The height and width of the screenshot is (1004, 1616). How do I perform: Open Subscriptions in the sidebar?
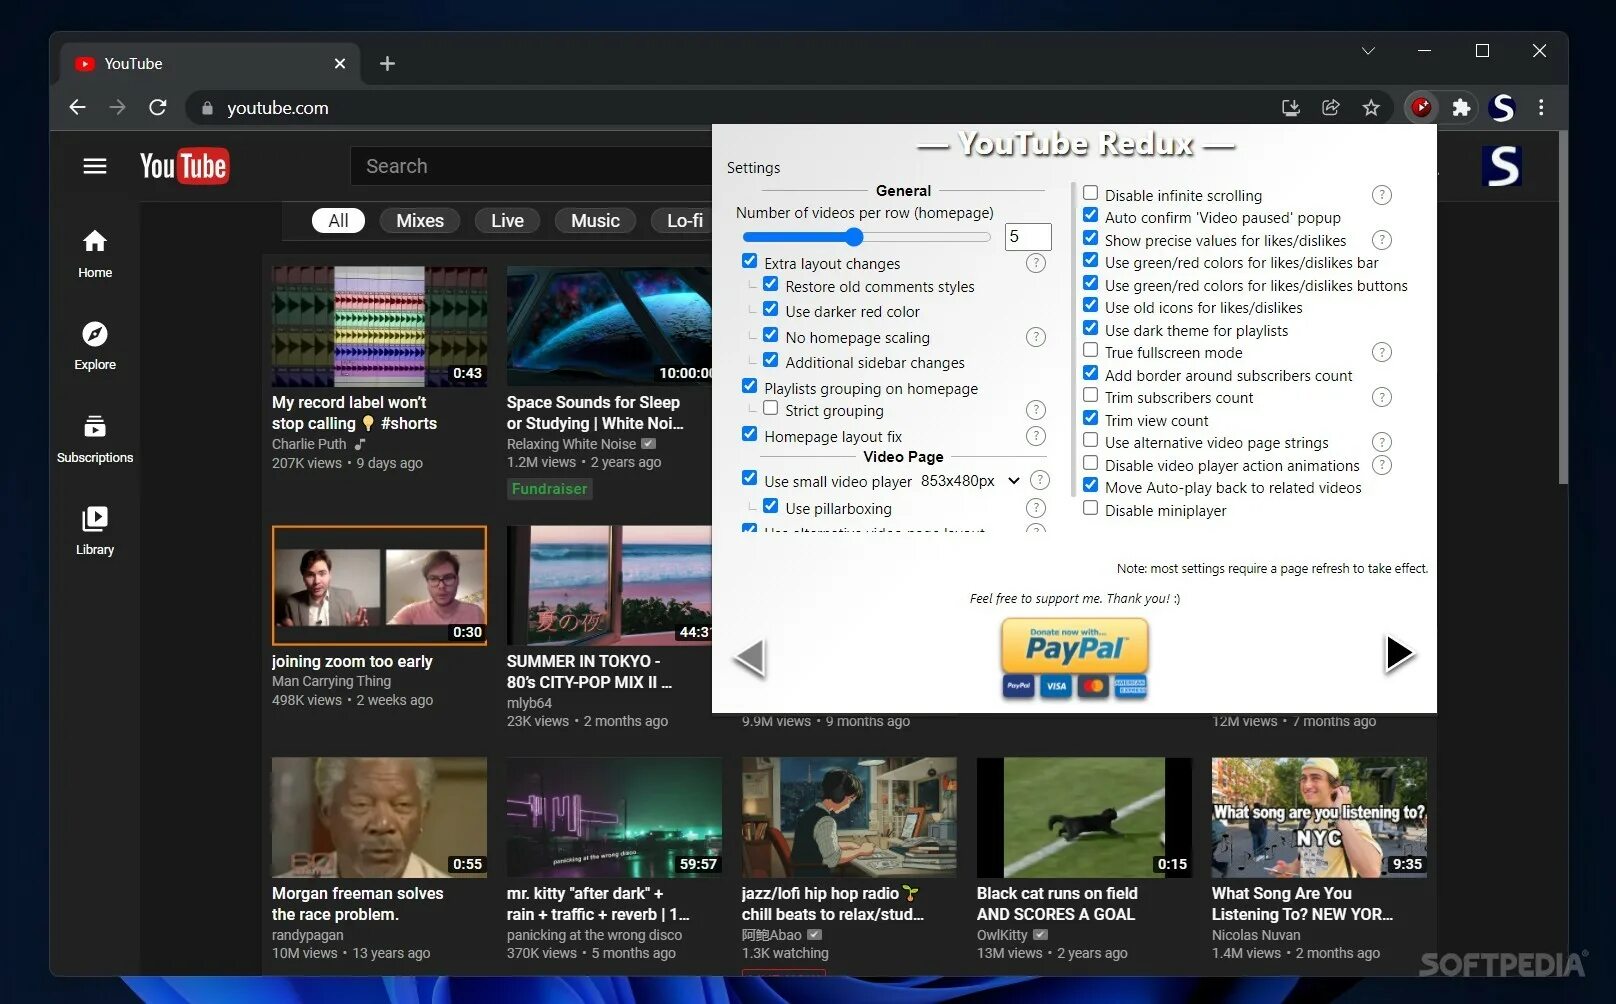tap(95, 438)
